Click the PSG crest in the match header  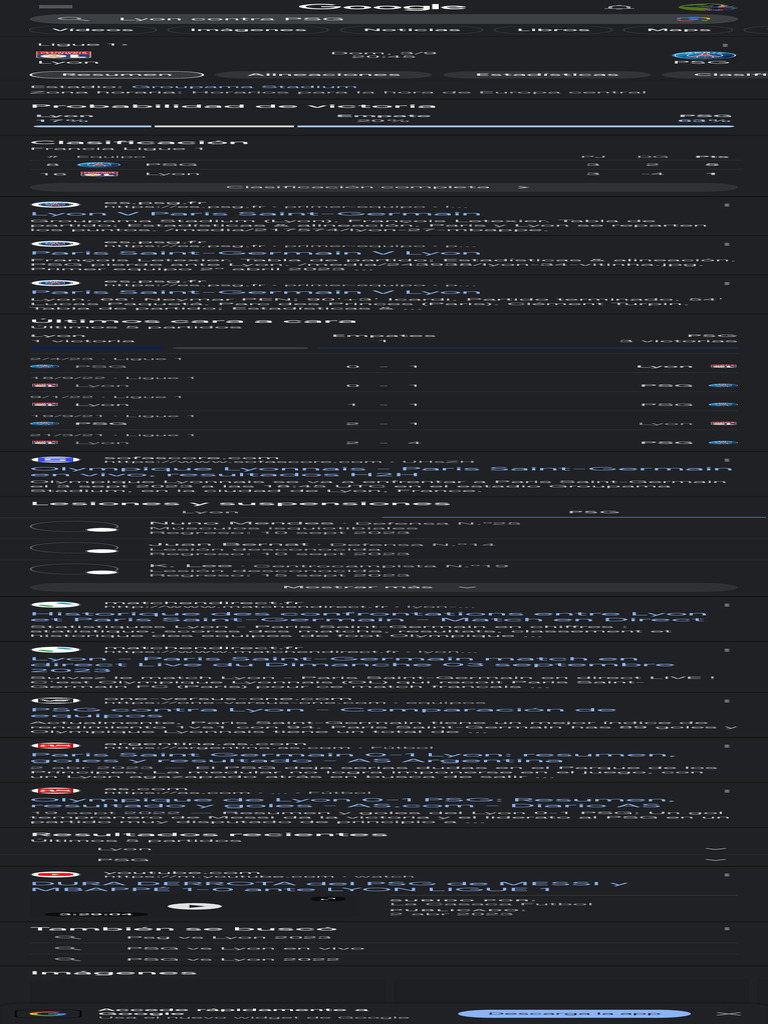704,55
